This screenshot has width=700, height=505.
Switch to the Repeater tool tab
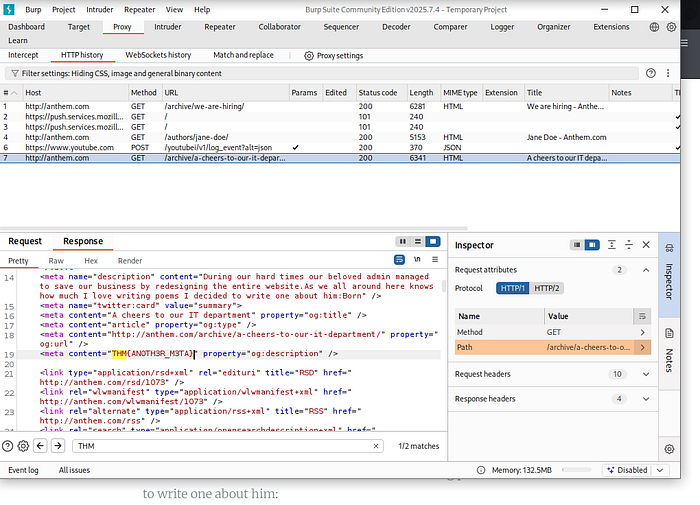click(220, 27)
